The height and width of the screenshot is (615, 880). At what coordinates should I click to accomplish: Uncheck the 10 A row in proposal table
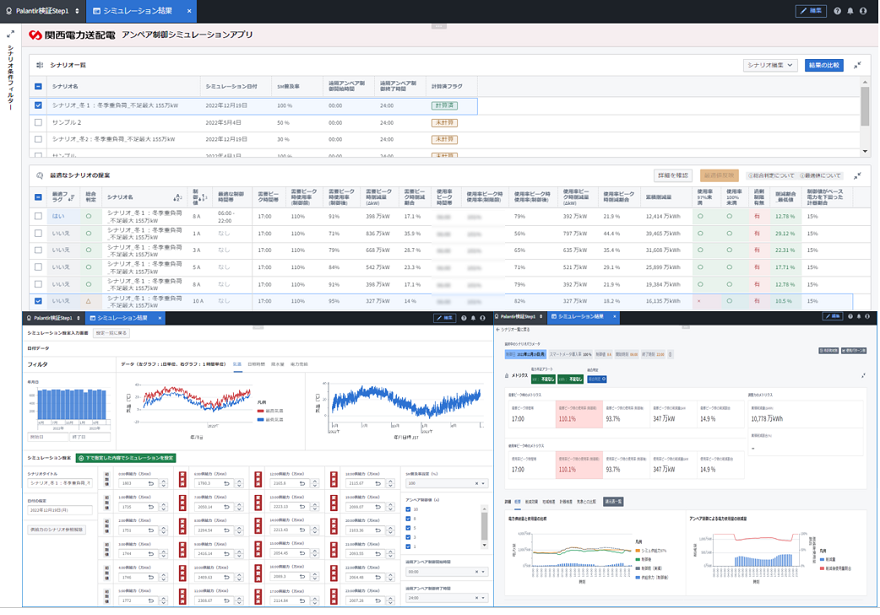[38, 301]
